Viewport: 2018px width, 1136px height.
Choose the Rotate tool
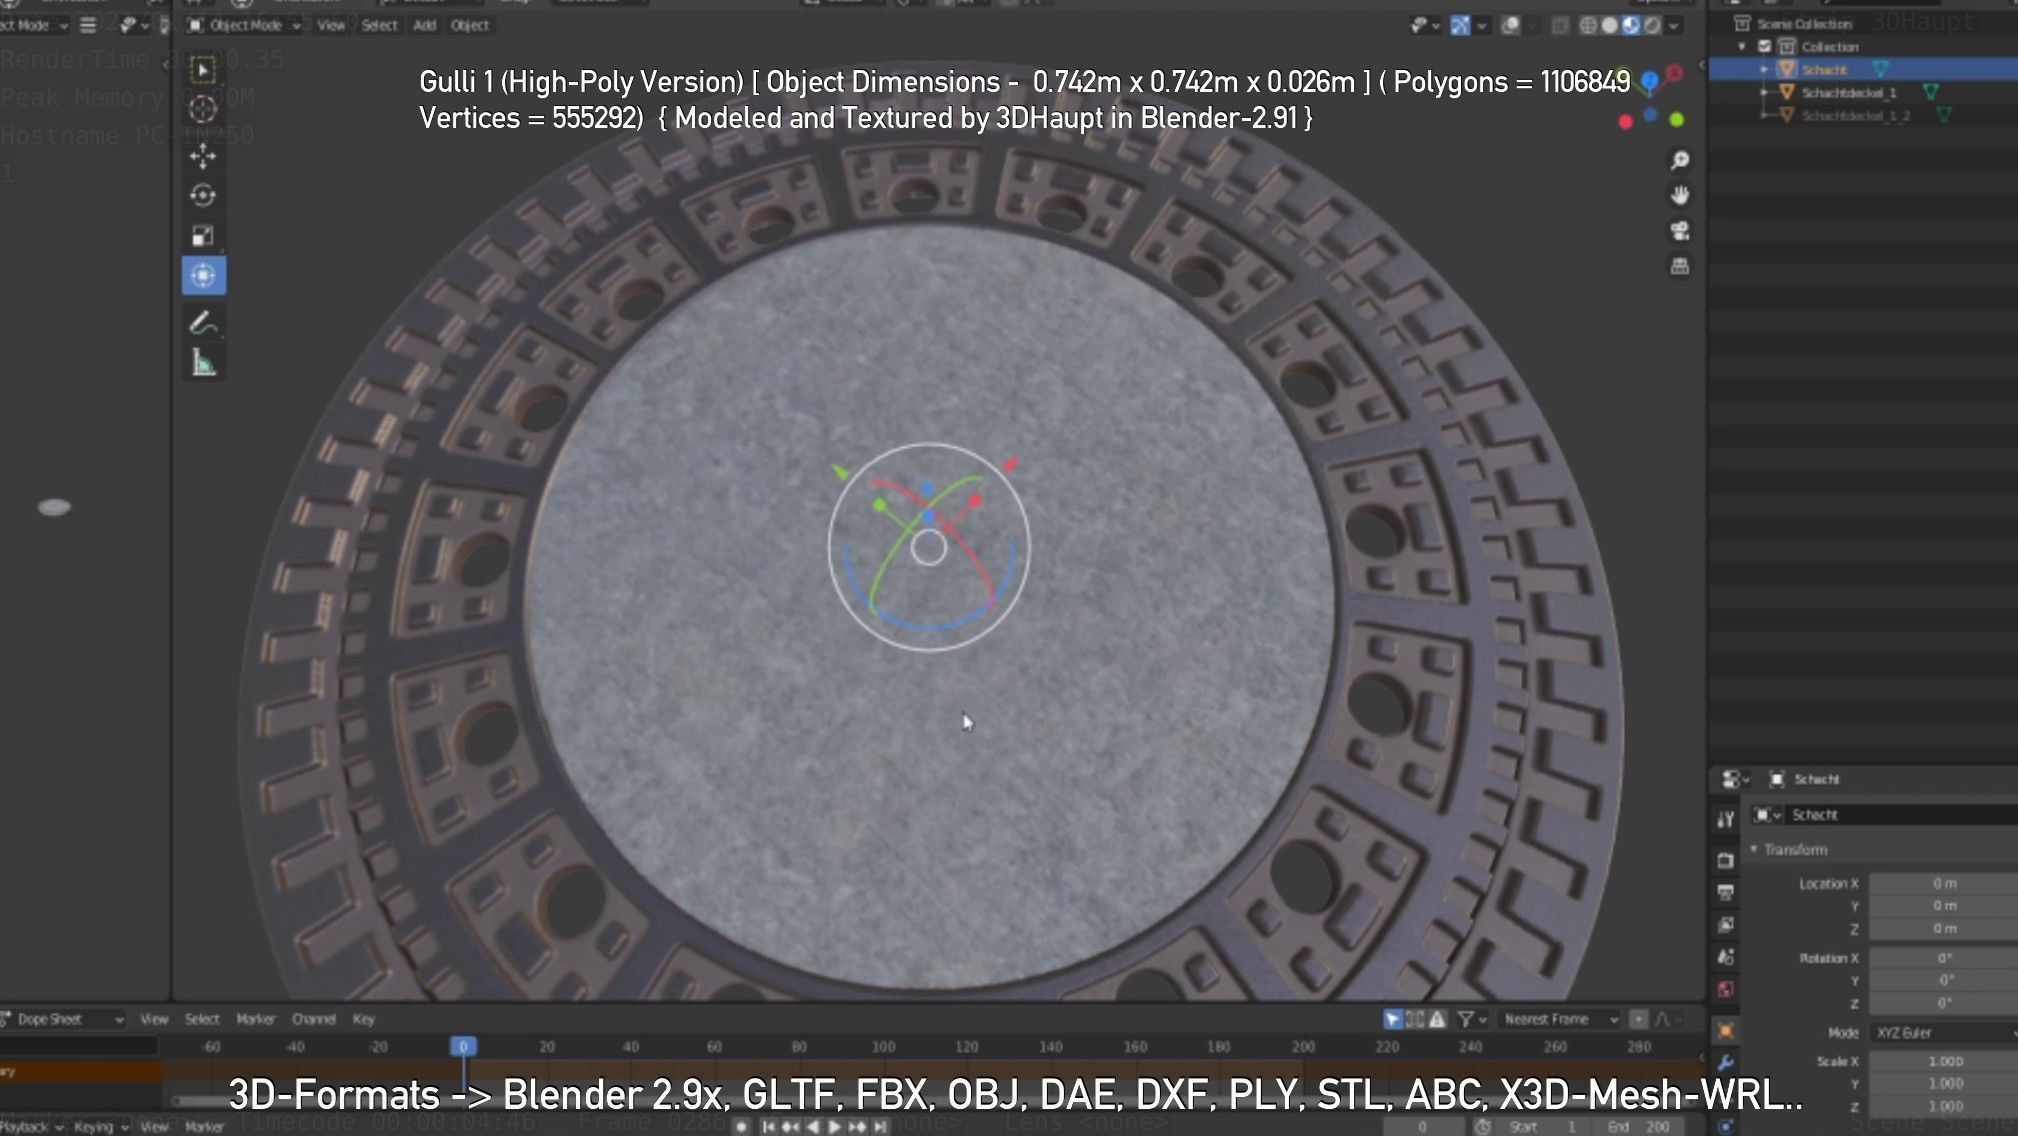coord(203,196)
